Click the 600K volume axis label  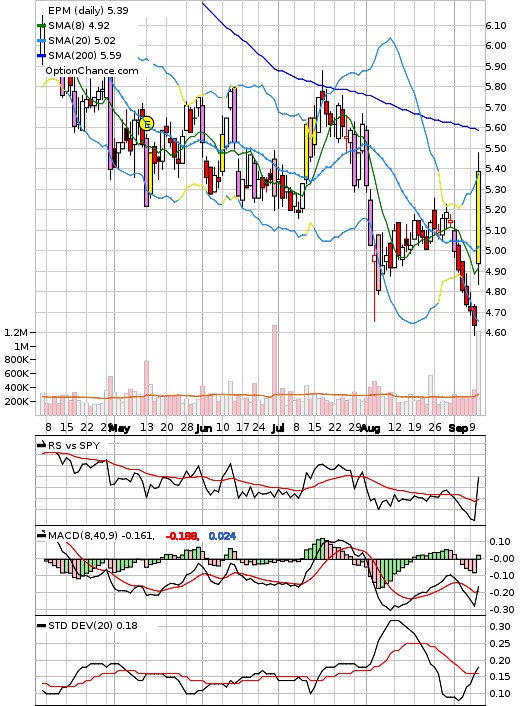click(17, 374)
